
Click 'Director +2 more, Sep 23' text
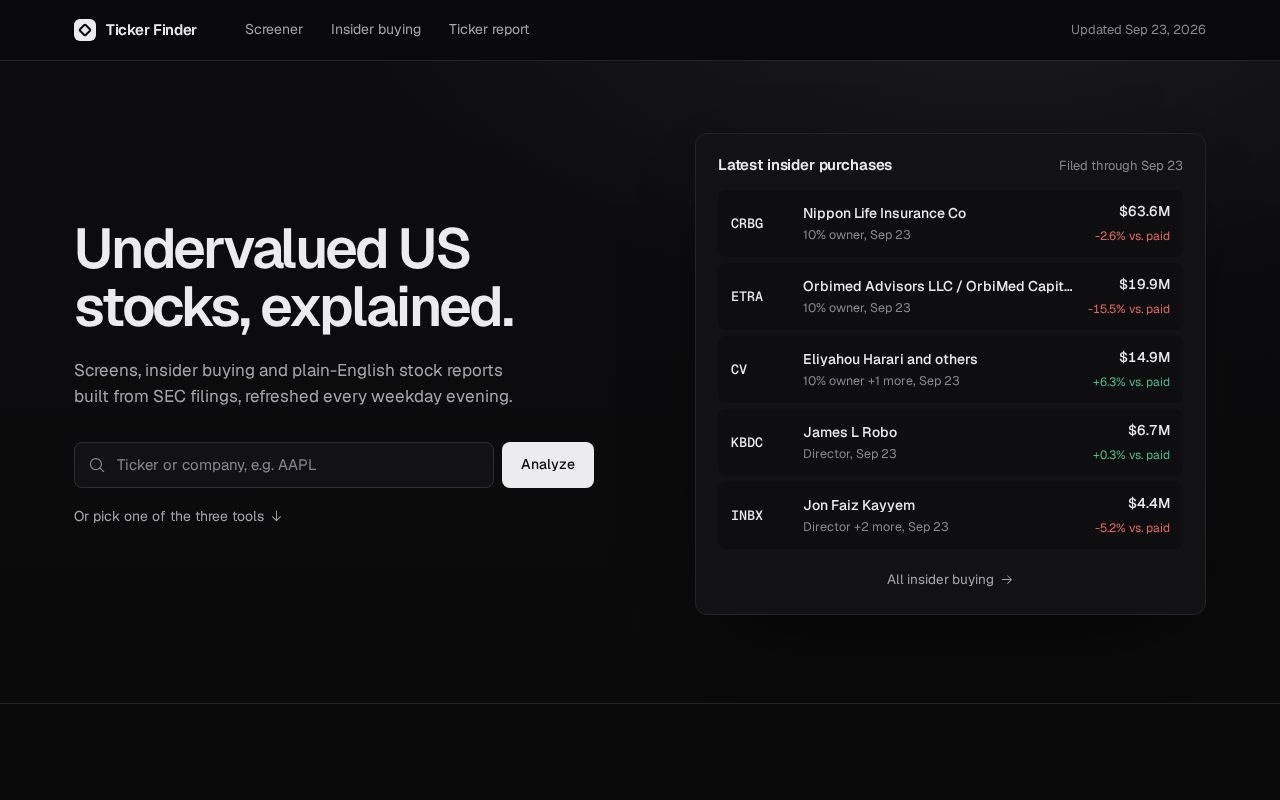(x=876, y=527)
